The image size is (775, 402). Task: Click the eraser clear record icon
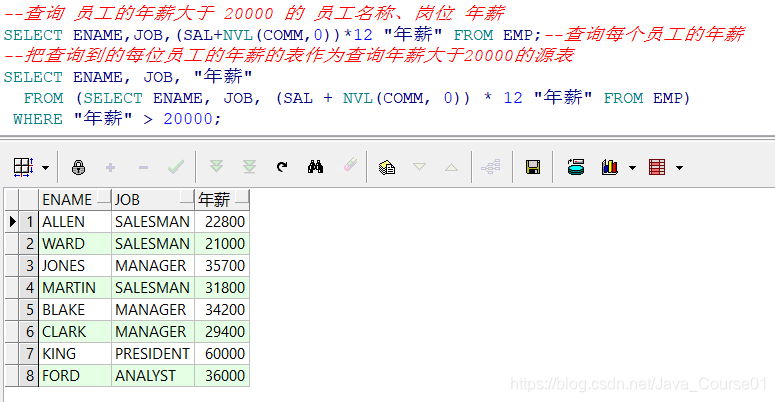pos(350,165)
